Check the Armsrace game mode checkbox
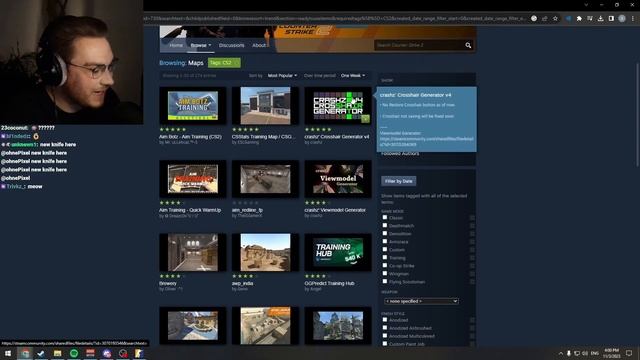Viewport: 640px width, 360px height. (x=384, y=242)
